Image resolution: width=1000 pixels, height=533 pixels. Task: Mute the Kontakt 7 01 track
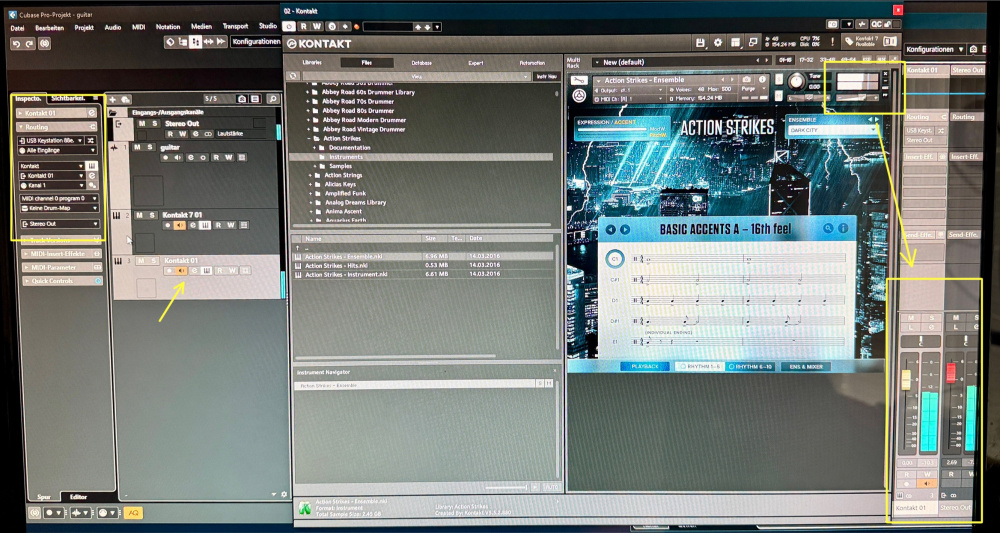pos(138,215)
